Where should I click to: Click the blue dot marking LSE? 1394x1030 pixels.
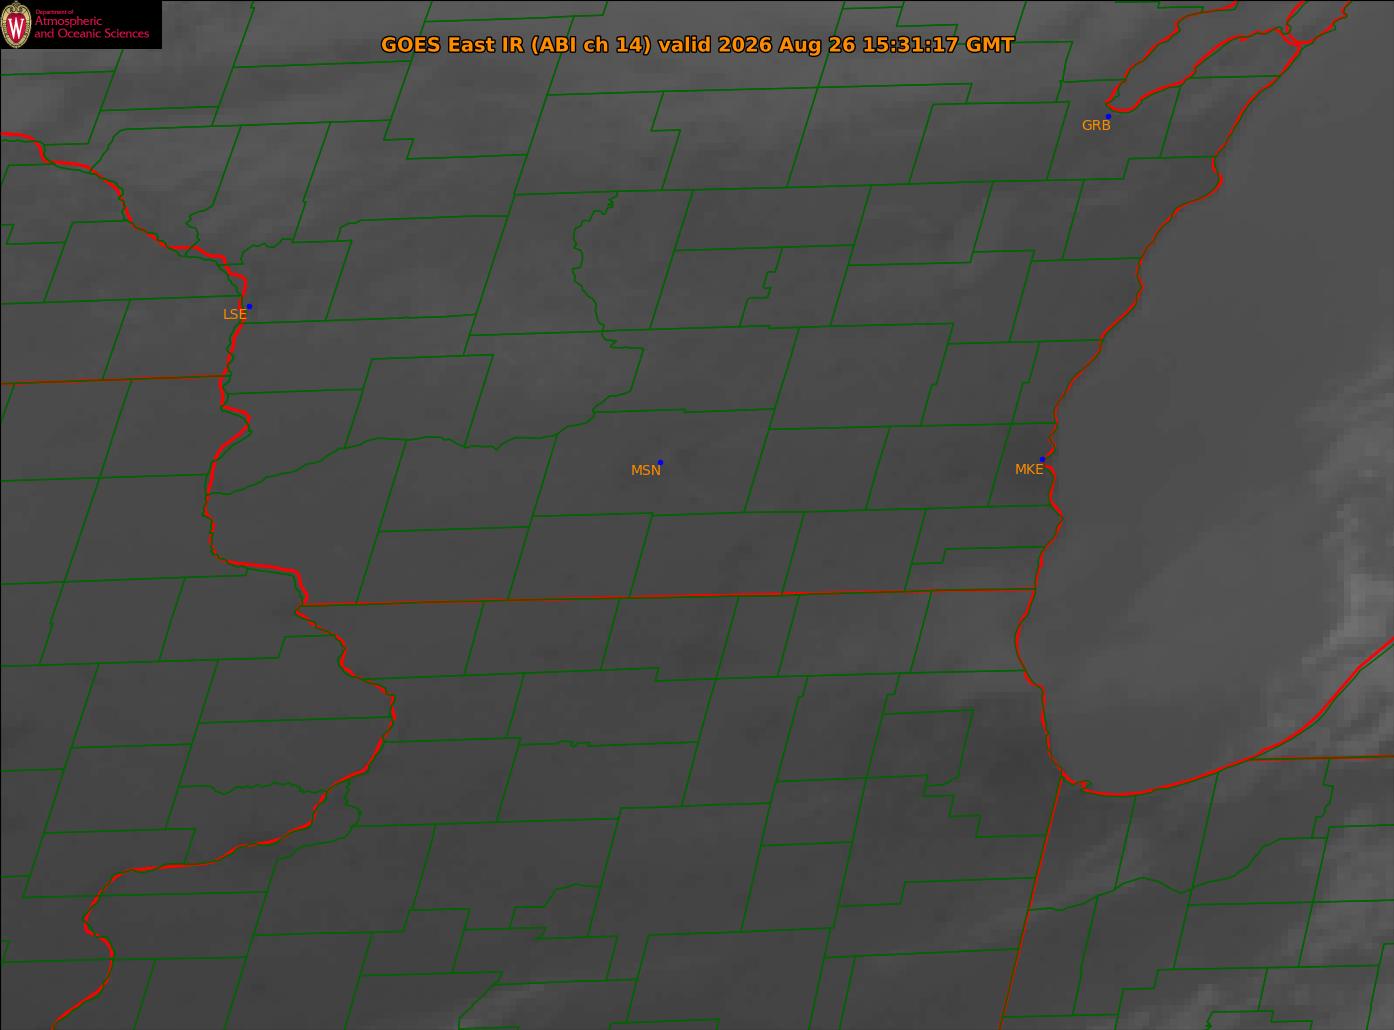tap(249, 306)
